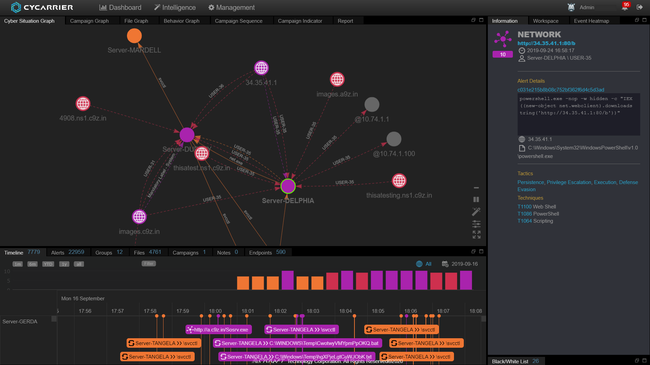This screenshot has height=365, width=650.
Task: Click the Admin avatar icon
Action: [571, 7]
